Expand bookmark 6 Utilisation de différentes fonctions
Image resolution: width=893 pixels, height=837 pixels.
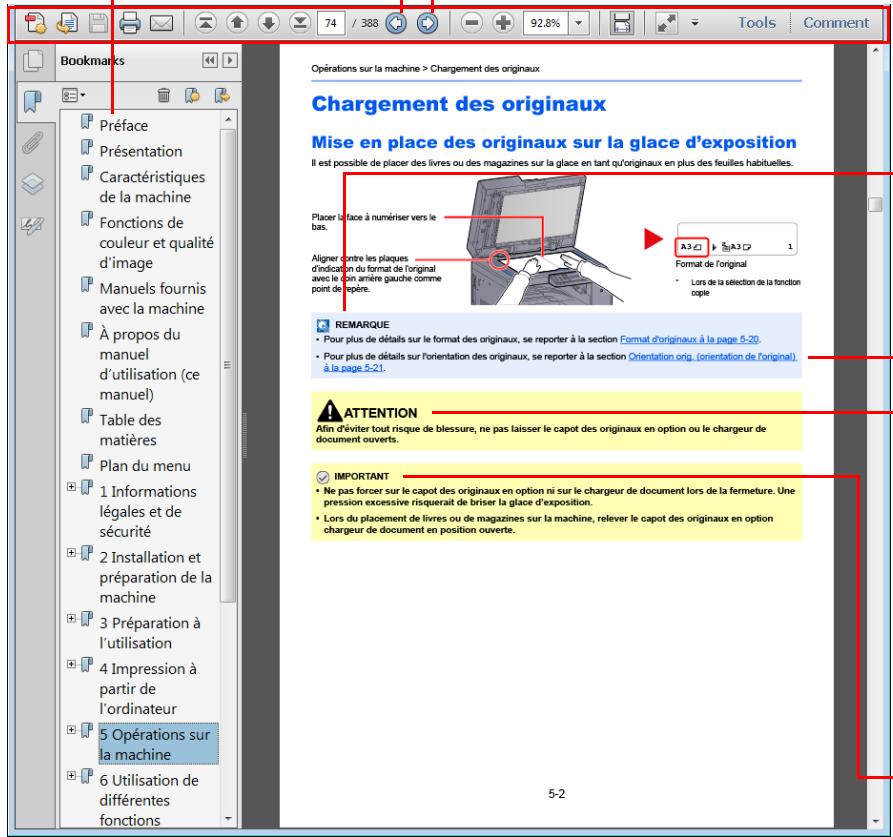[71, 776]
